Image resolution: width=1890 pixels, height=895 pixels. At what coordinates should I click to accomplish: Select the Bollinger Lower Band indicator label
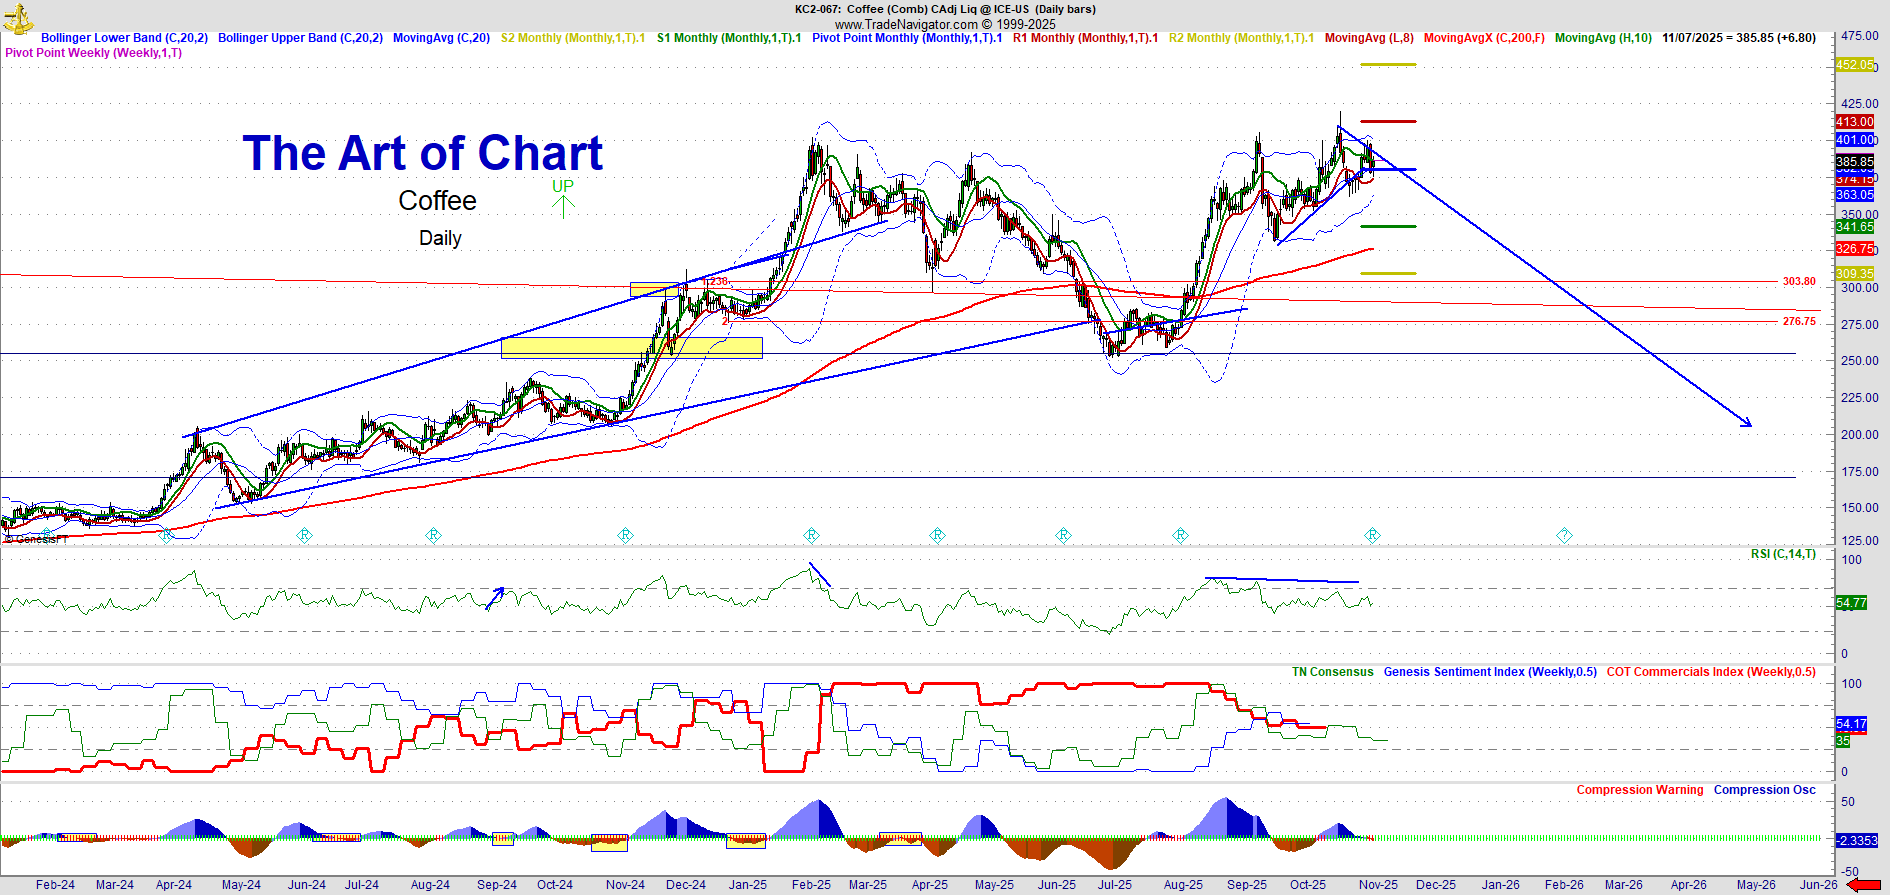coord(124,38)
